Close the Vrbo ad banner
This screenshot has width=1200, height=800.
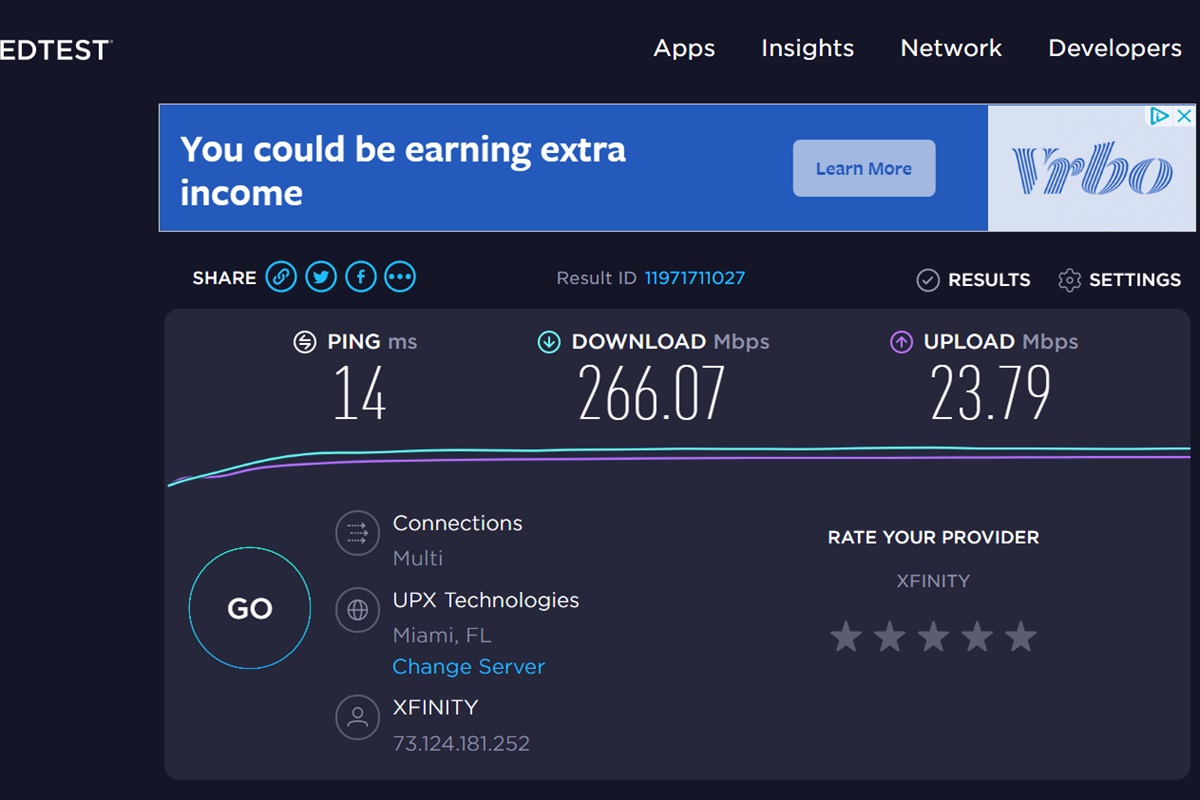(x=1183, y=116)
